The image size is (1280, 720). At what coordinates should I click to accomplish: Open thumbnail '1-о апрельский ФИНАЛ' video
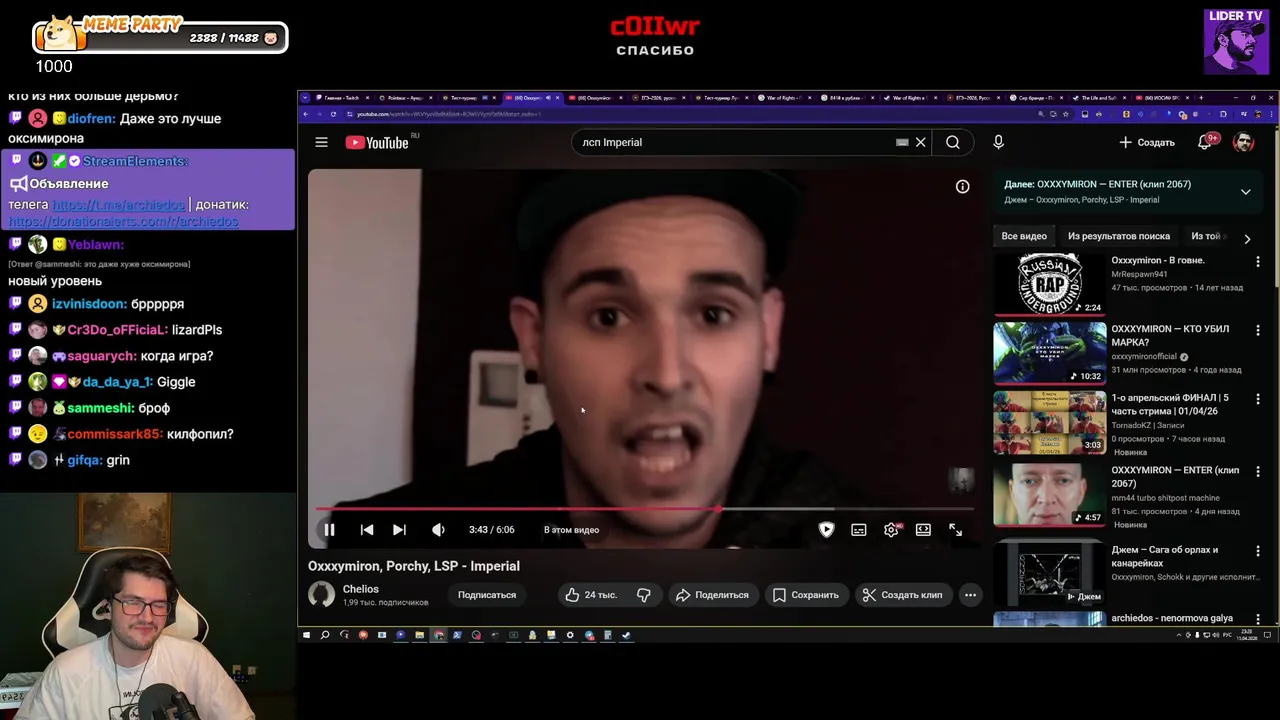point(1049,423)
